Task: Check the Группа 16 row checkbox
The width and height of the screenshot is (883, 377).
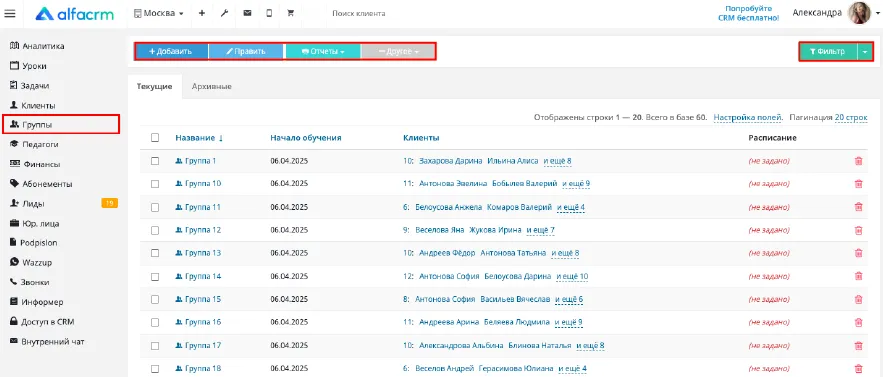Action: click(x=155, y=322)
